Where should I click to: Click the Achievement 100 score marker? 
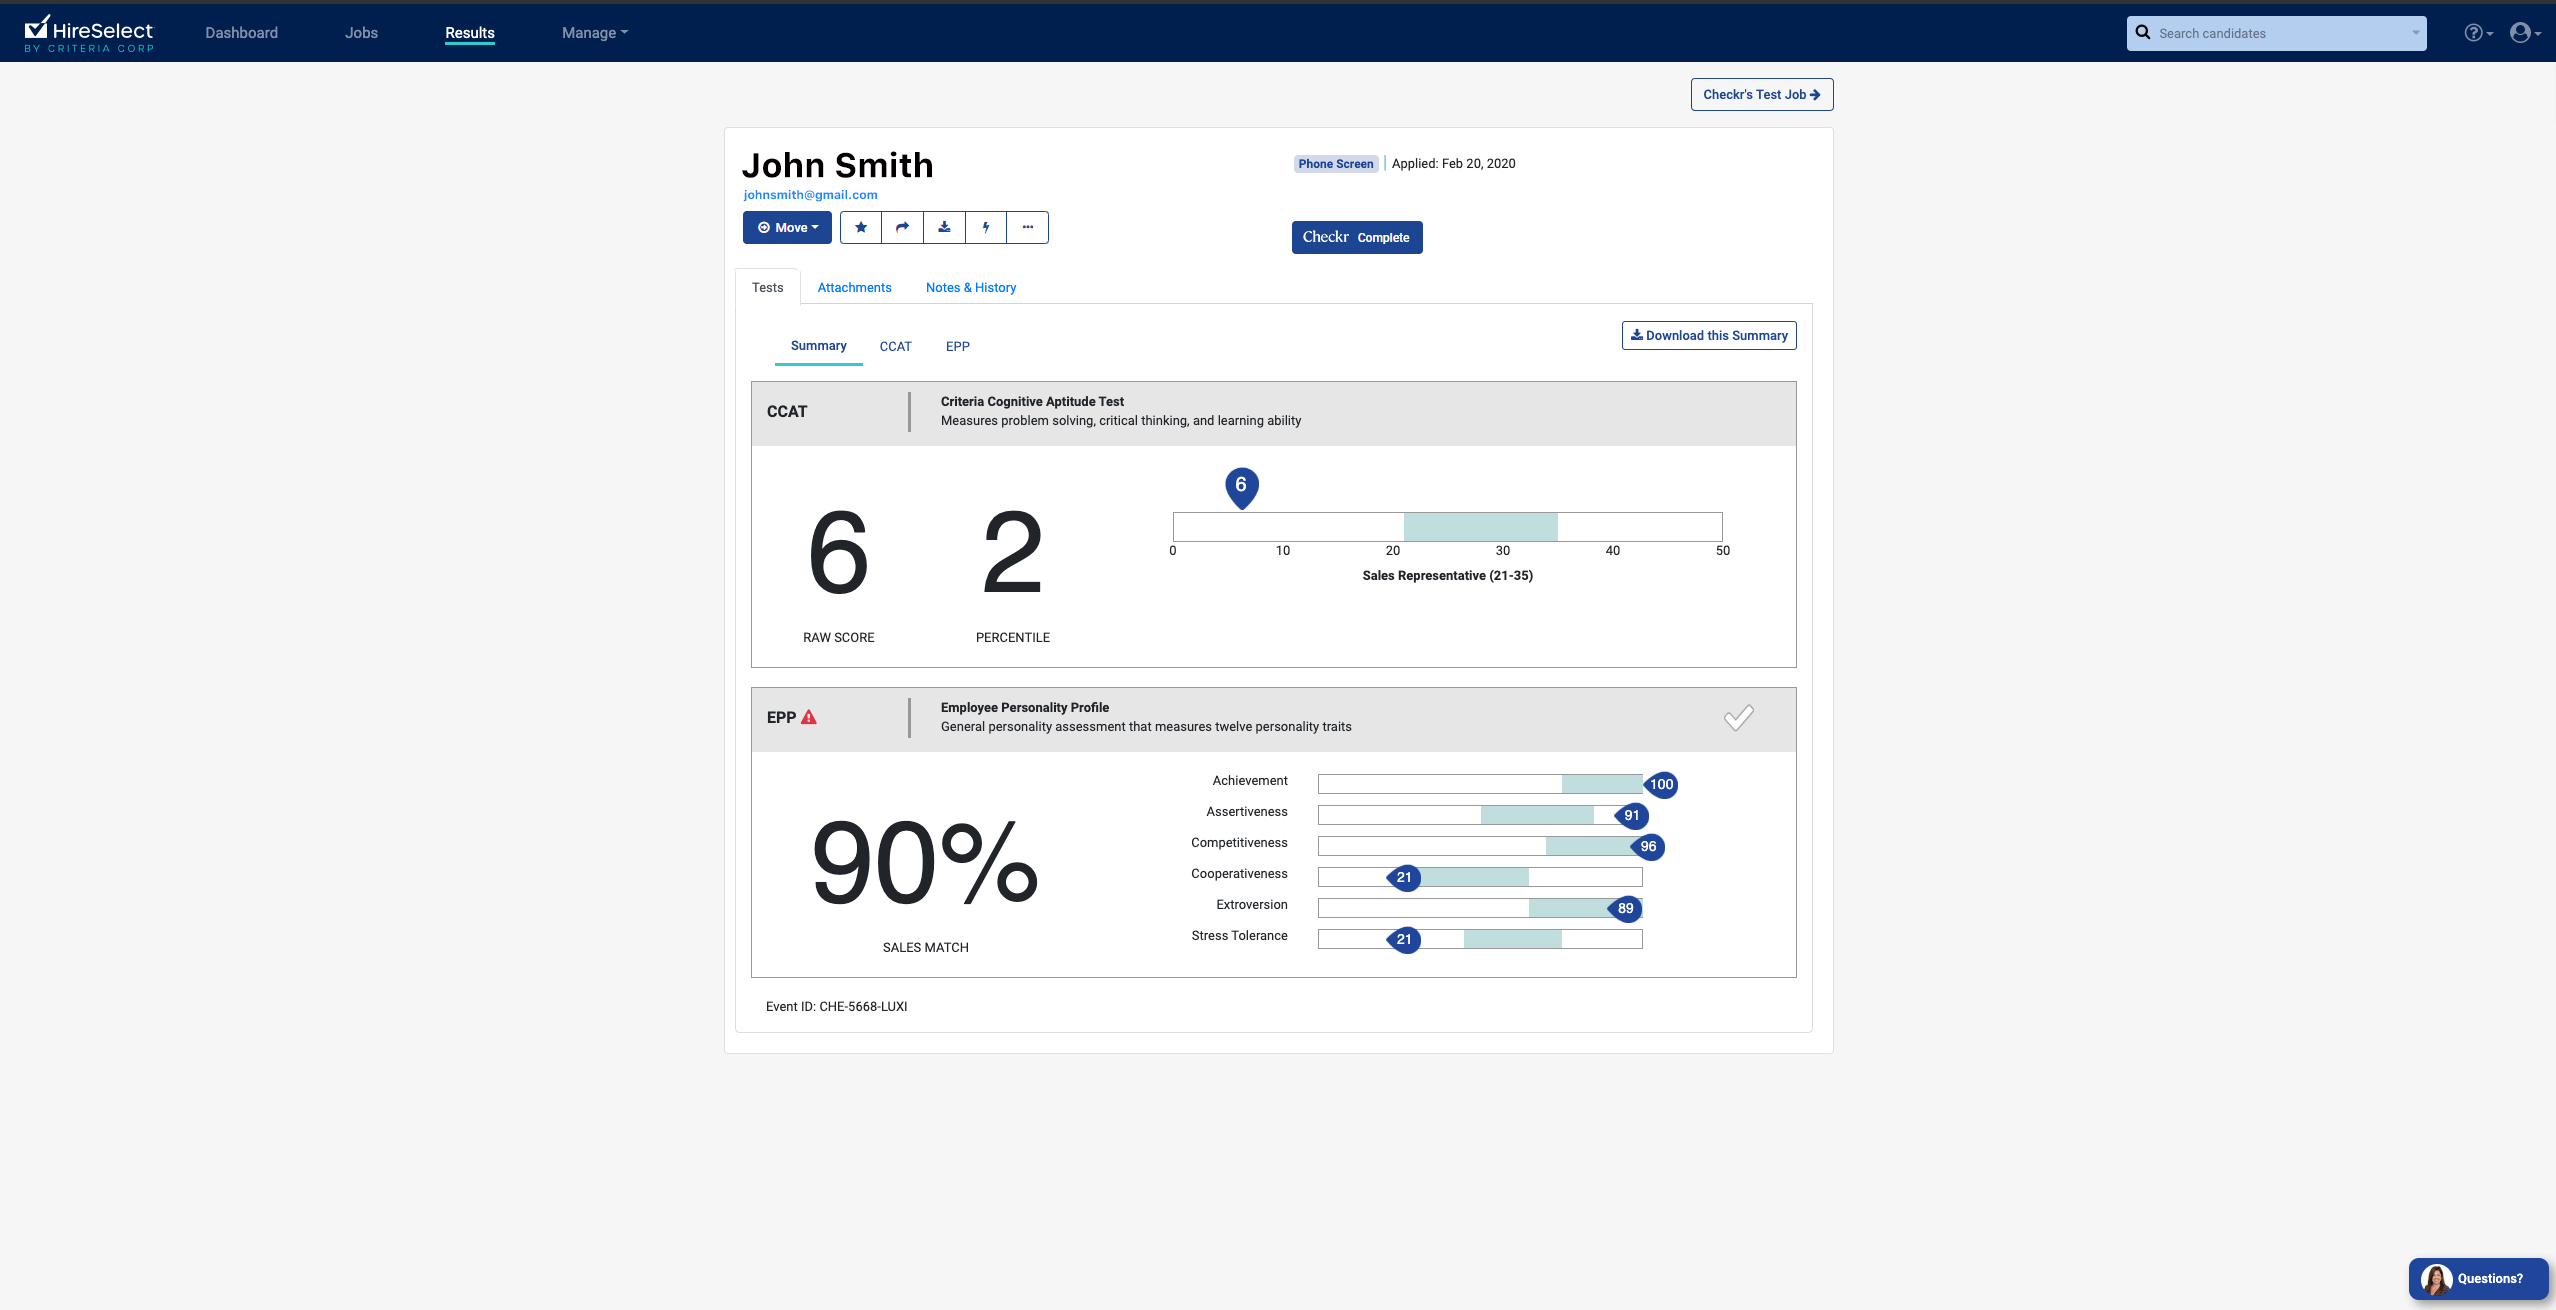pos(1660,784)
